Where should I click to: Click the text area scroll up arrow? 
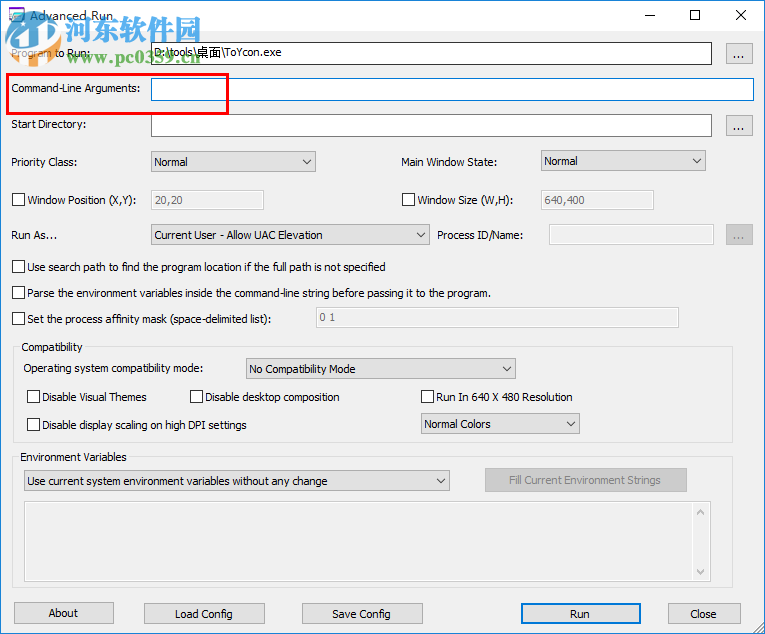tap(701, 512)
